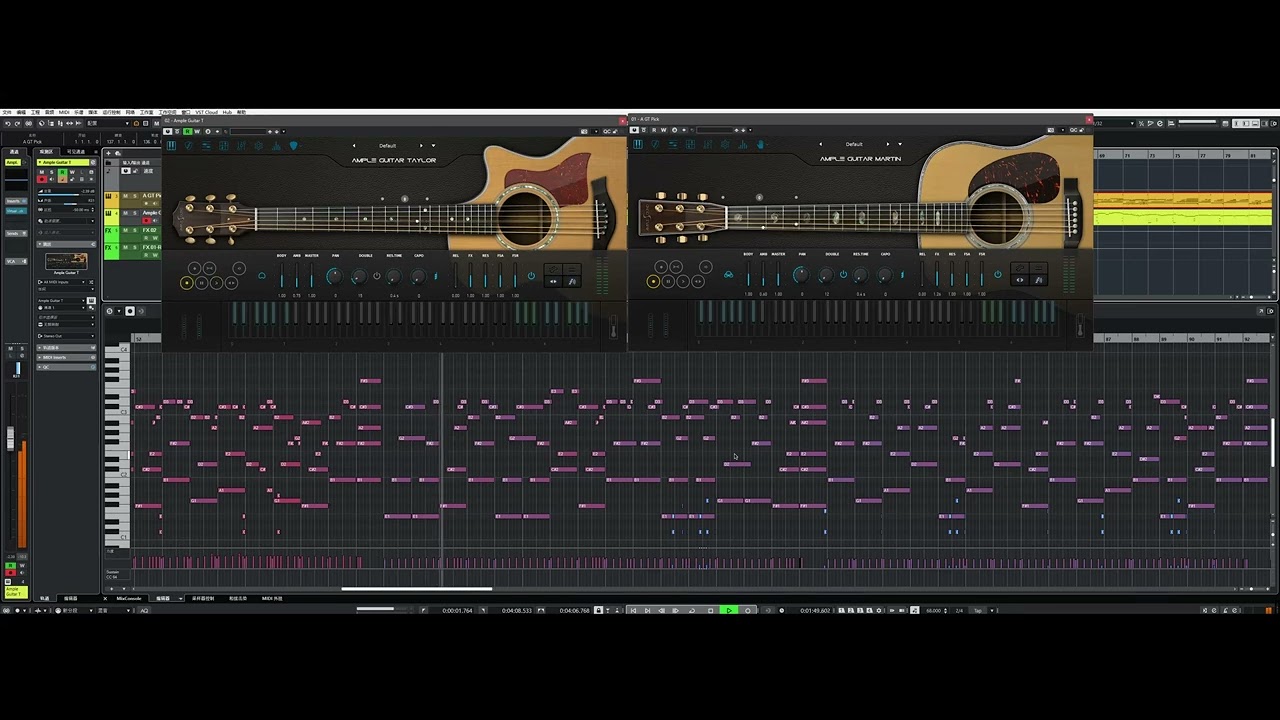Open the EQ bars icon in Ample Guitar Taylor
This screenshot has width=1280, height=720.
click(276, 146)
